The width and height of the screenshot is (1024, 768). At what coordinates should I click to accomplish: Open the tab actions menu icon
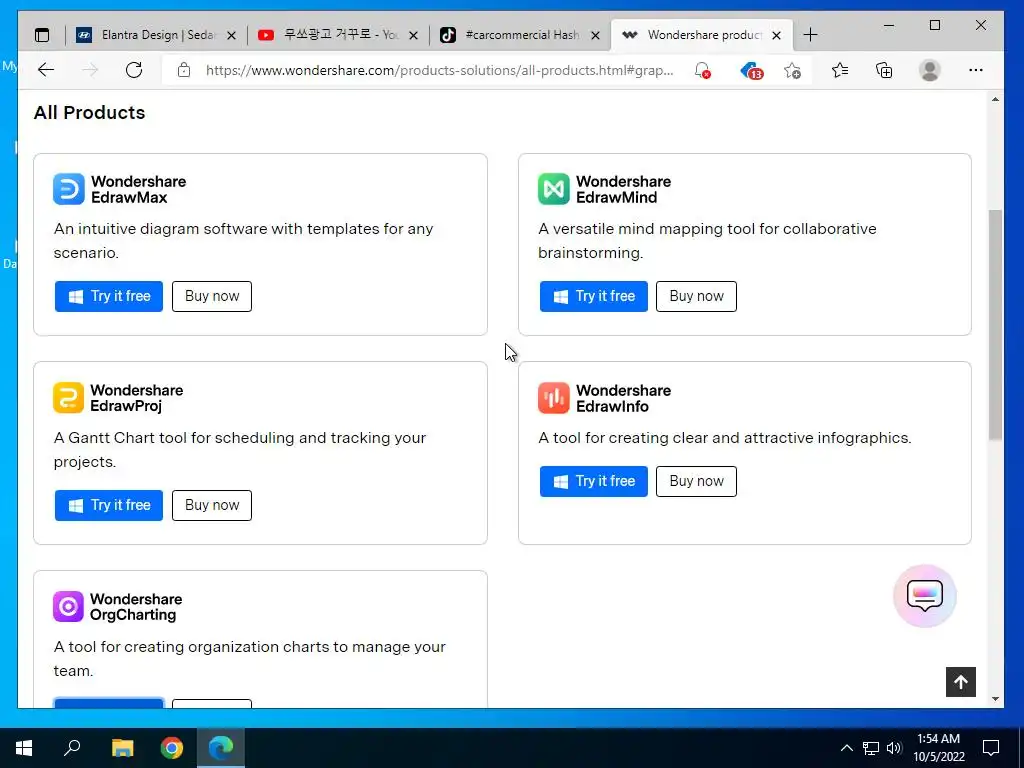click(x=42, y=35)
